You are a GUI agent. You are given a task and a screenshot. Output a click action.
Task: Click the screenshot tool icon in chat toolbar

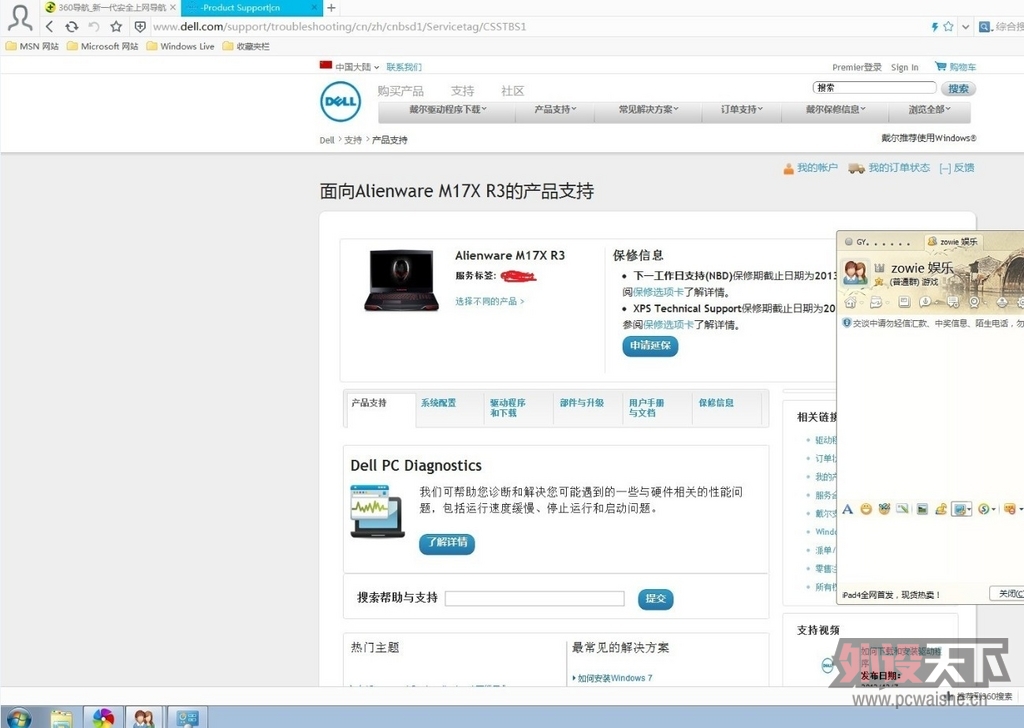(960, 509)
